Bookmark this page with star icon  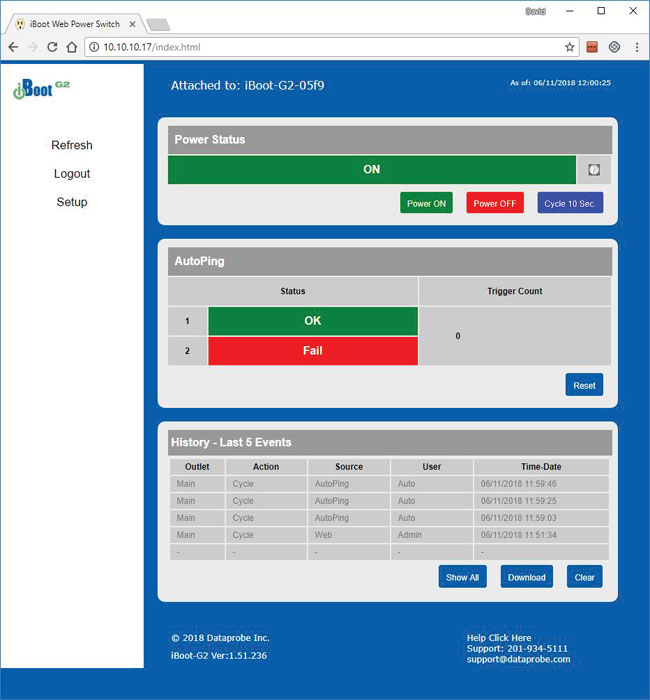click(570, 47)
